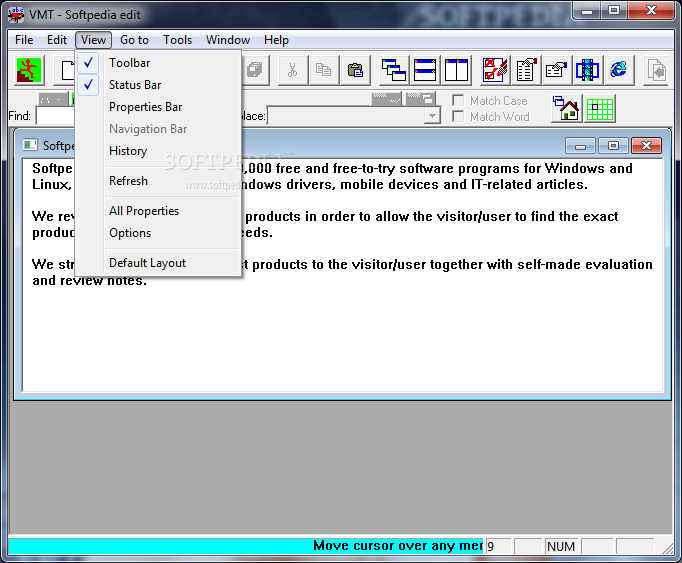Select Properties Bar from View menu
Viewport: 682px width, 563px height.
pyautogui.click(x=159, y=107)
